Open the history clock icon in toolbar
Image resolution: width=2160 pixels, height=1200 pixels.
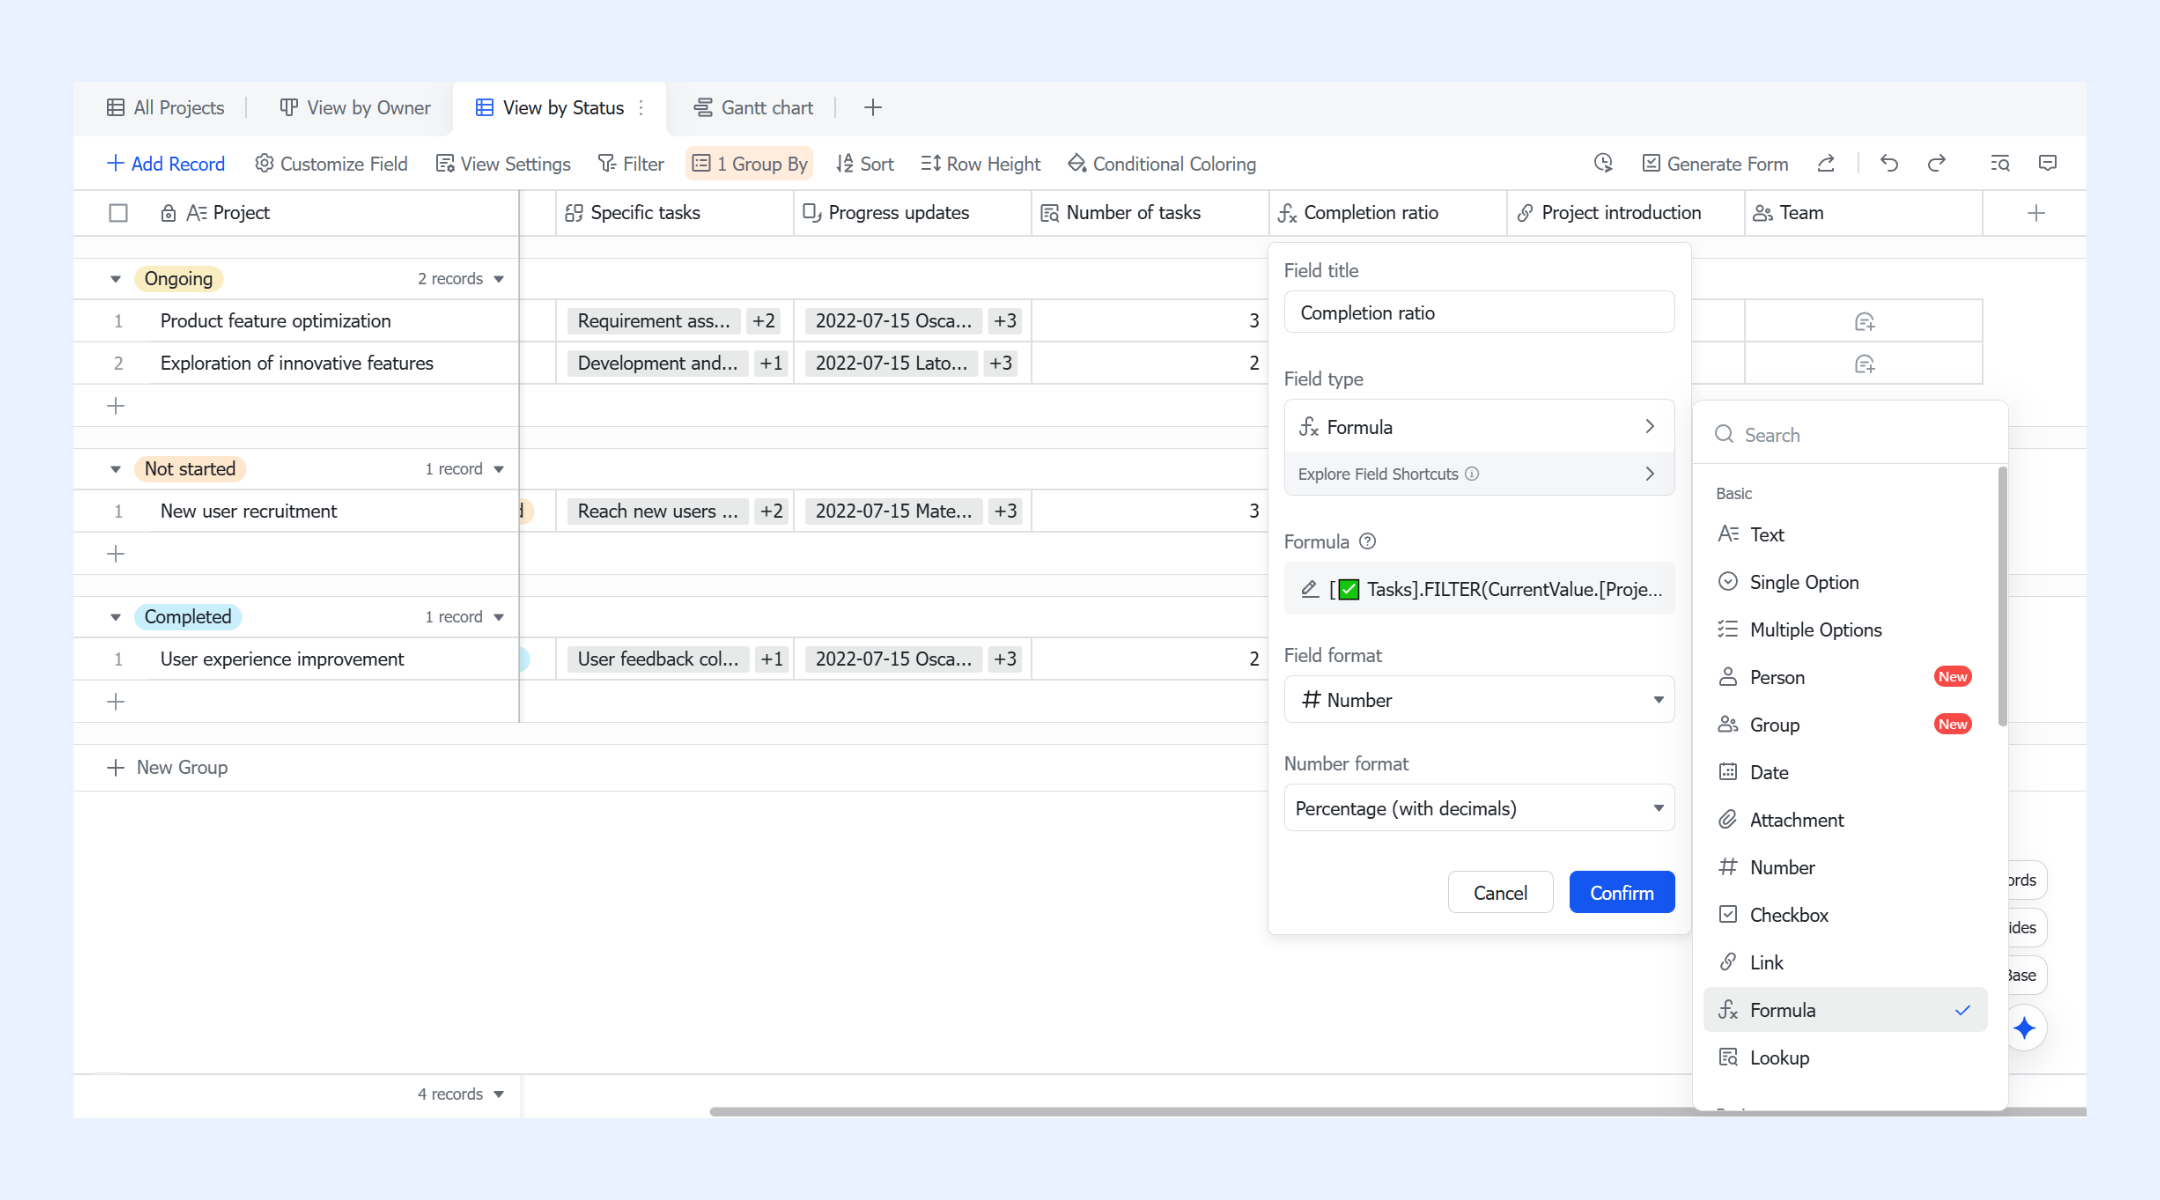click(x=1603, y=163)
